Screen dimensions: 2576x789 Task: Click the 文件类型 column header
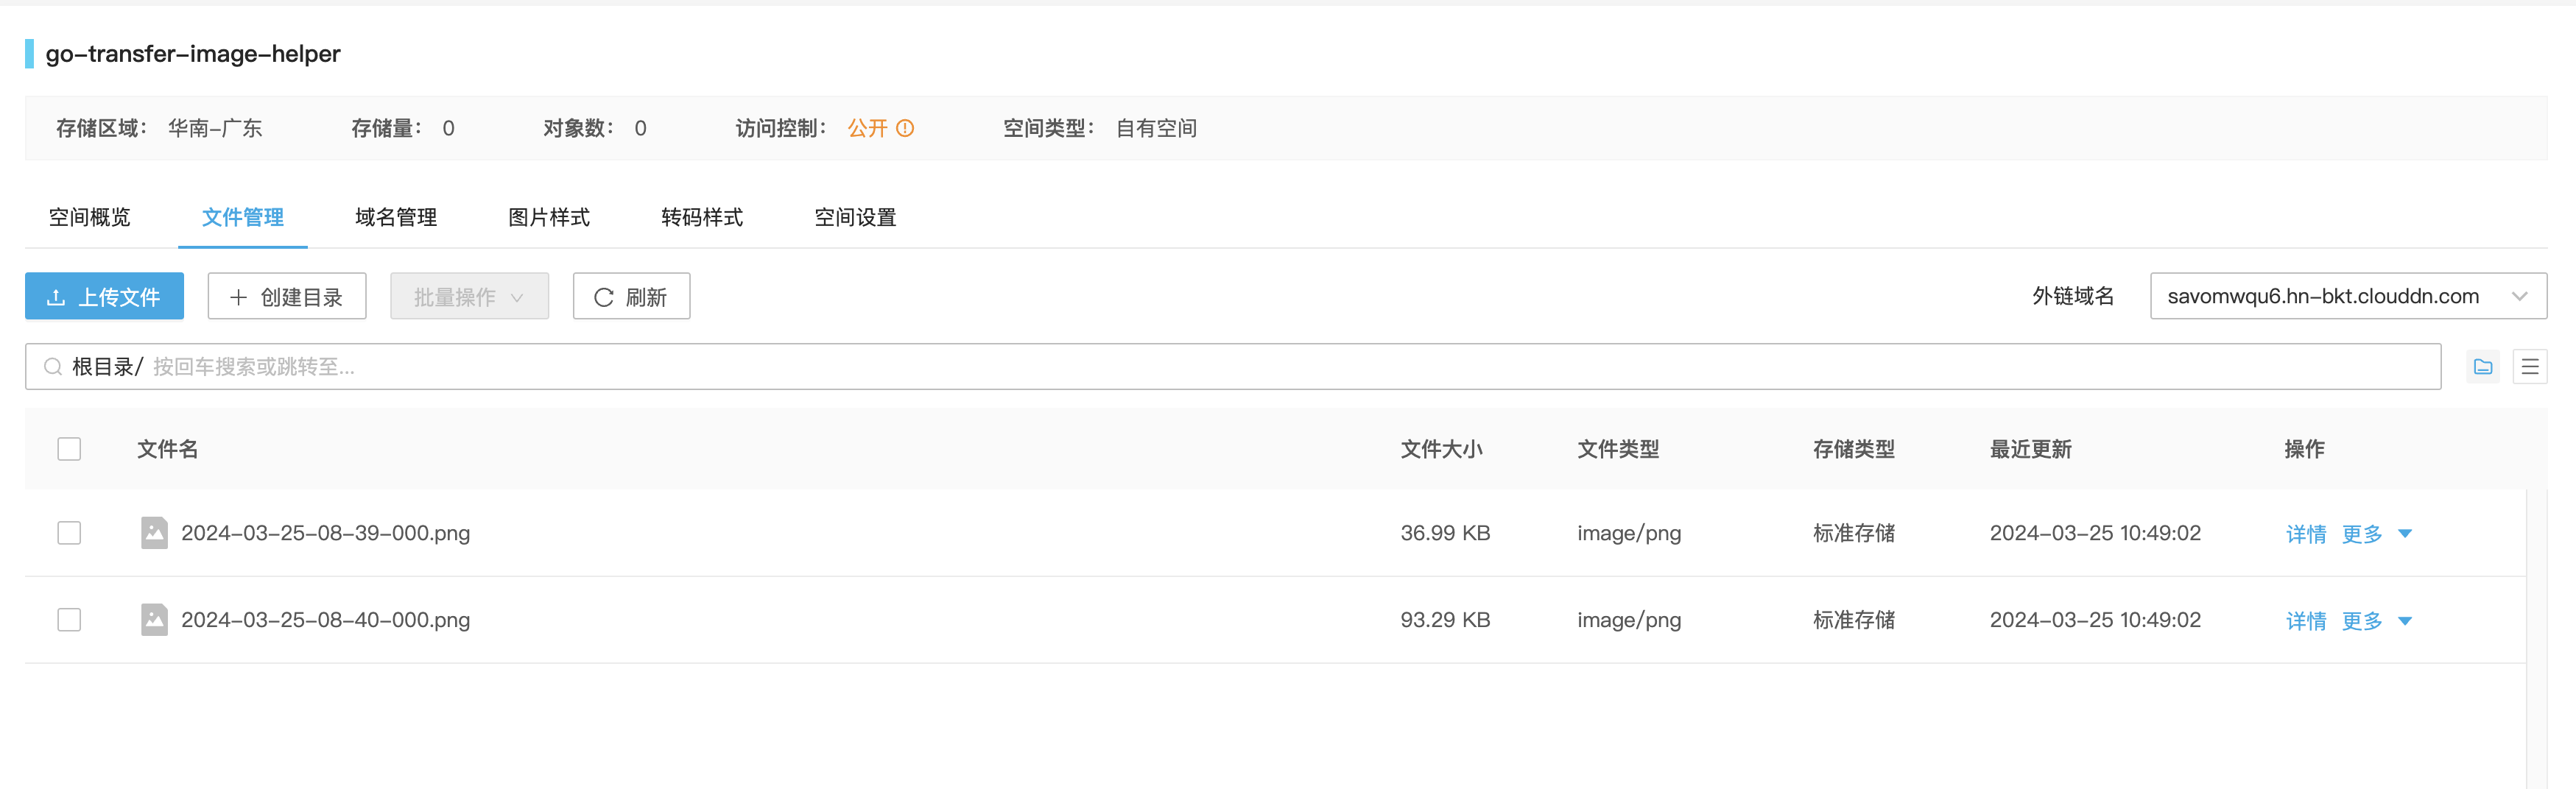tap(1618, 449)
